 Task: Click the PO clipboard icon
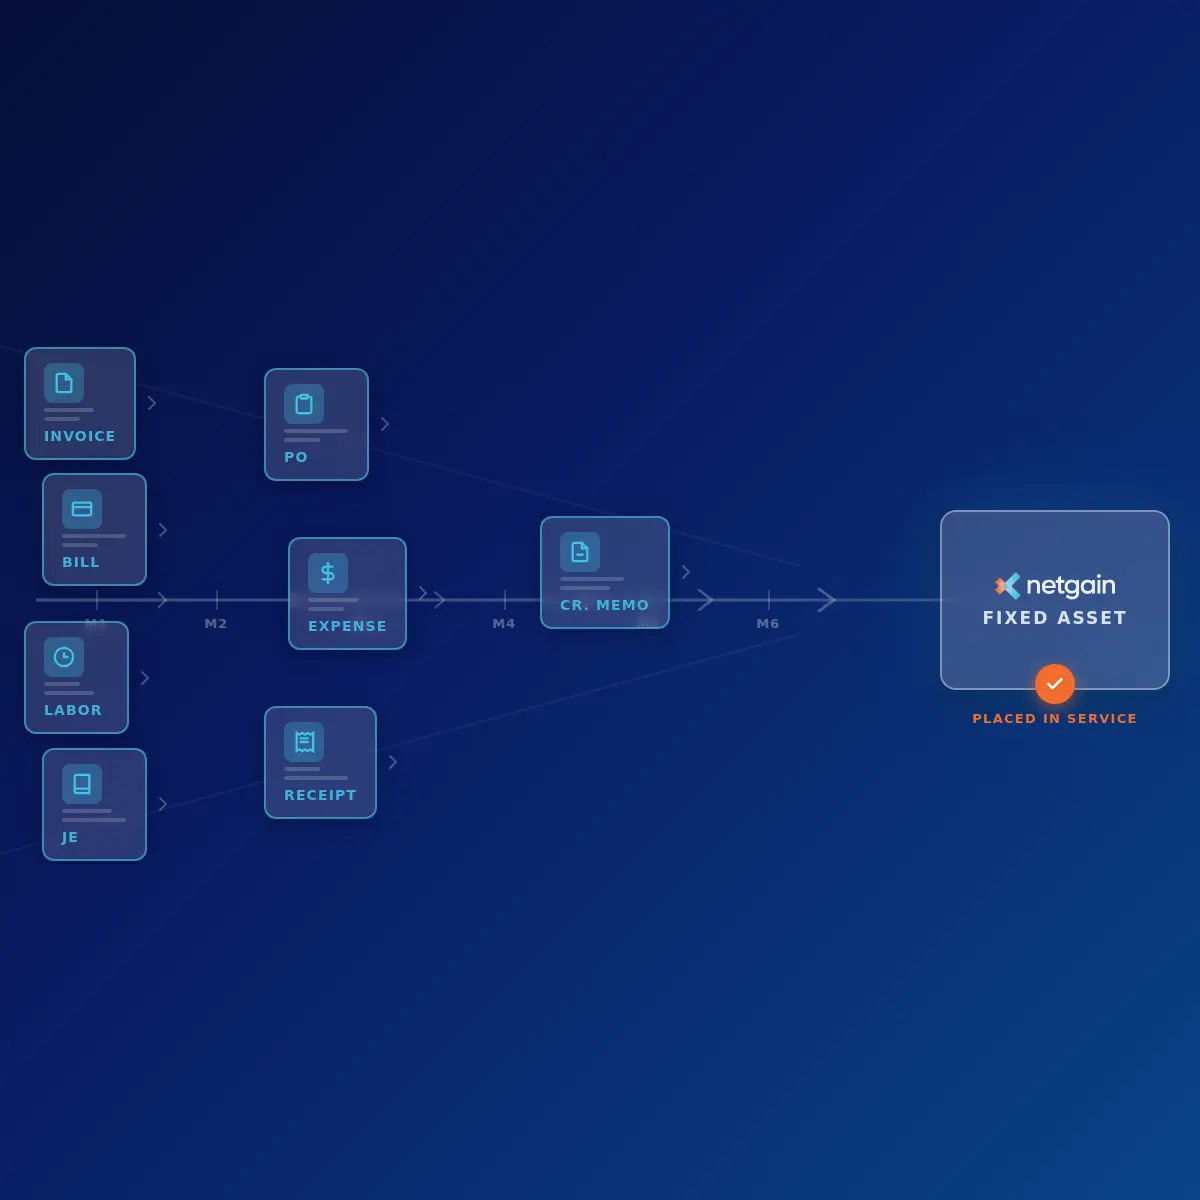(304, 404)
